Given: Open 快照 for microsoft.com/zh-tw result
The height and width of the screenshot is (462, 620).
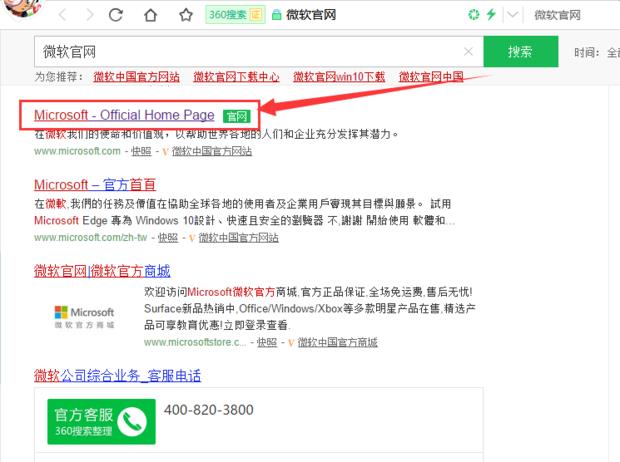Looking at the screenshot, I should tap(168, 237).
